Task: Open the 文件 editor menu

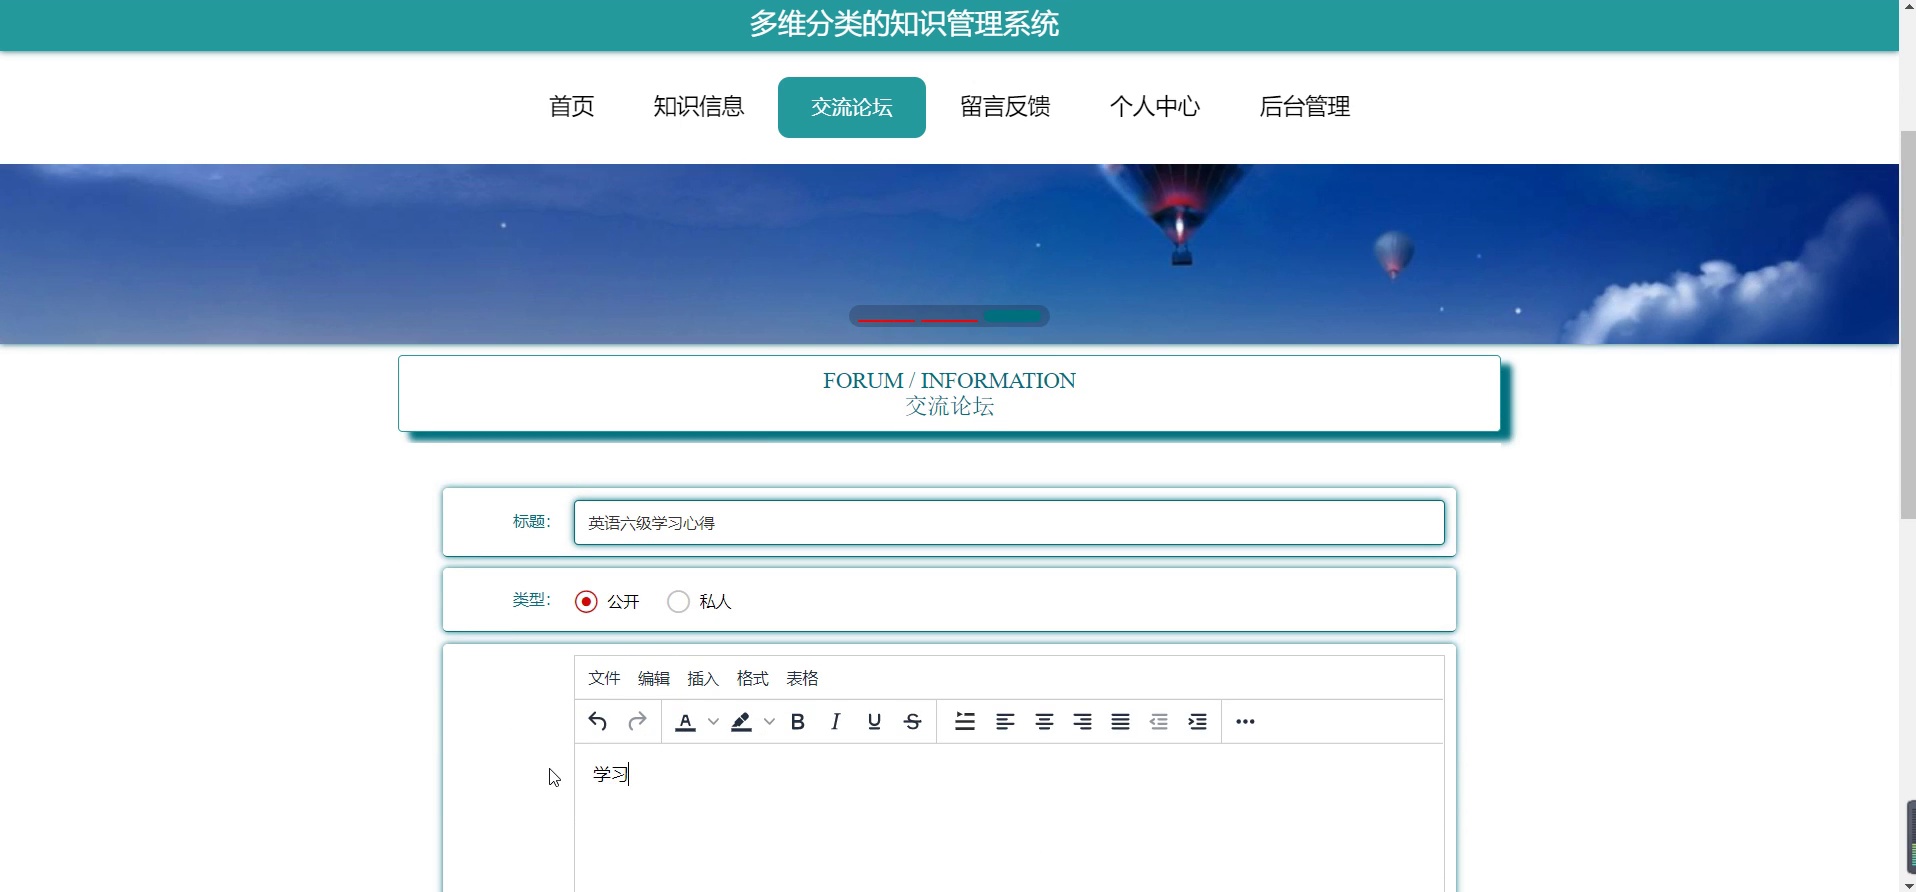Action: pyautogui.click(x=604, y=678)
